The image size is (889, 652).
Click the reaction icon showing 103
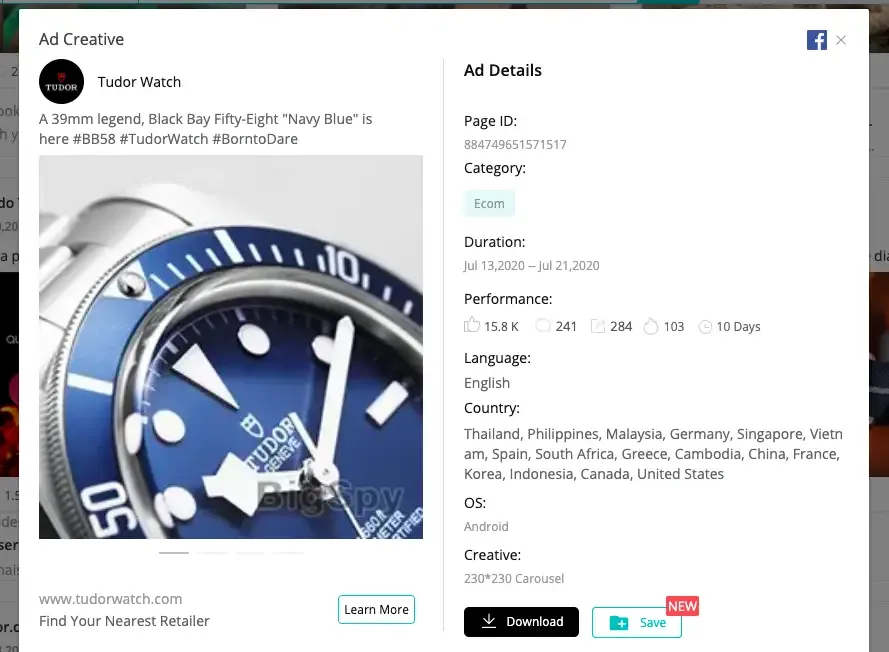pyautogui.click(x=649, y=325)
